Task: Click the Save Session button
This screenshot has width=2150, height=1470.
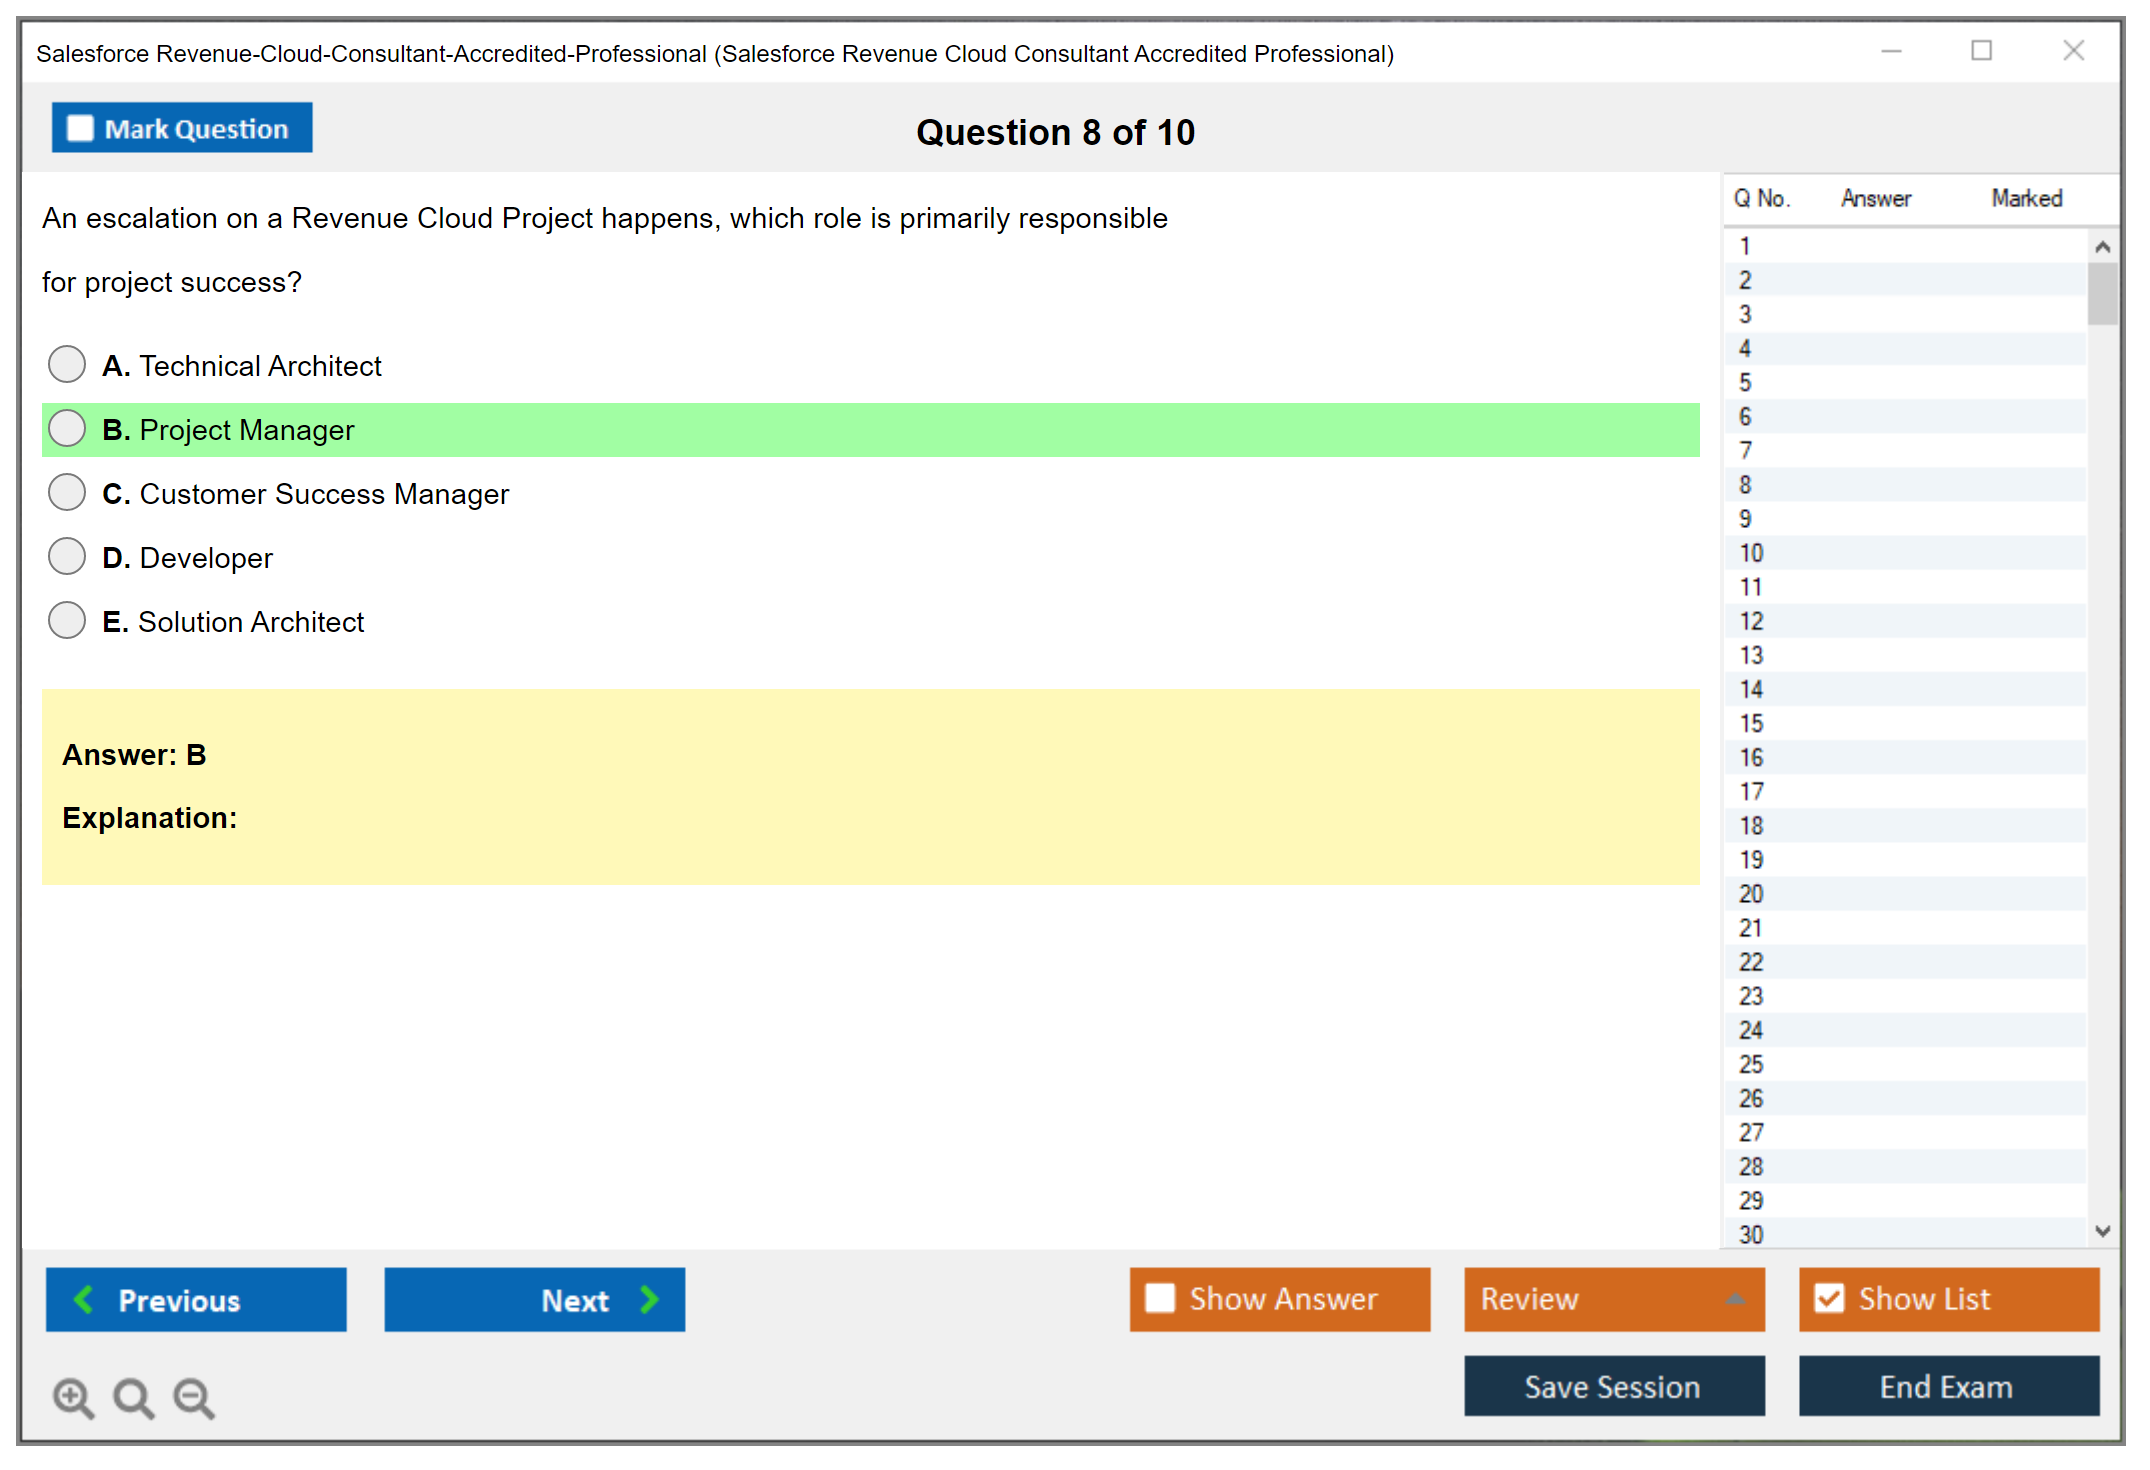Action: 1613,1386
